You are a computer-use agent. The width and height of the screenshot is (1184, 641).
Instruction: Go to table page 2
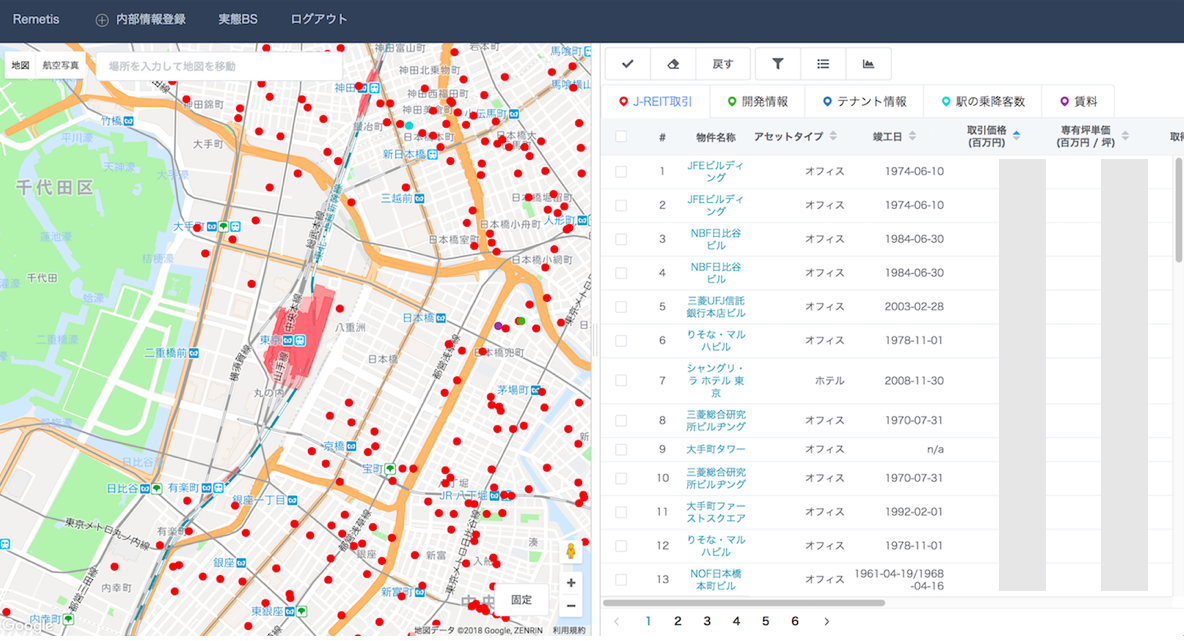[x=677, y=621]
